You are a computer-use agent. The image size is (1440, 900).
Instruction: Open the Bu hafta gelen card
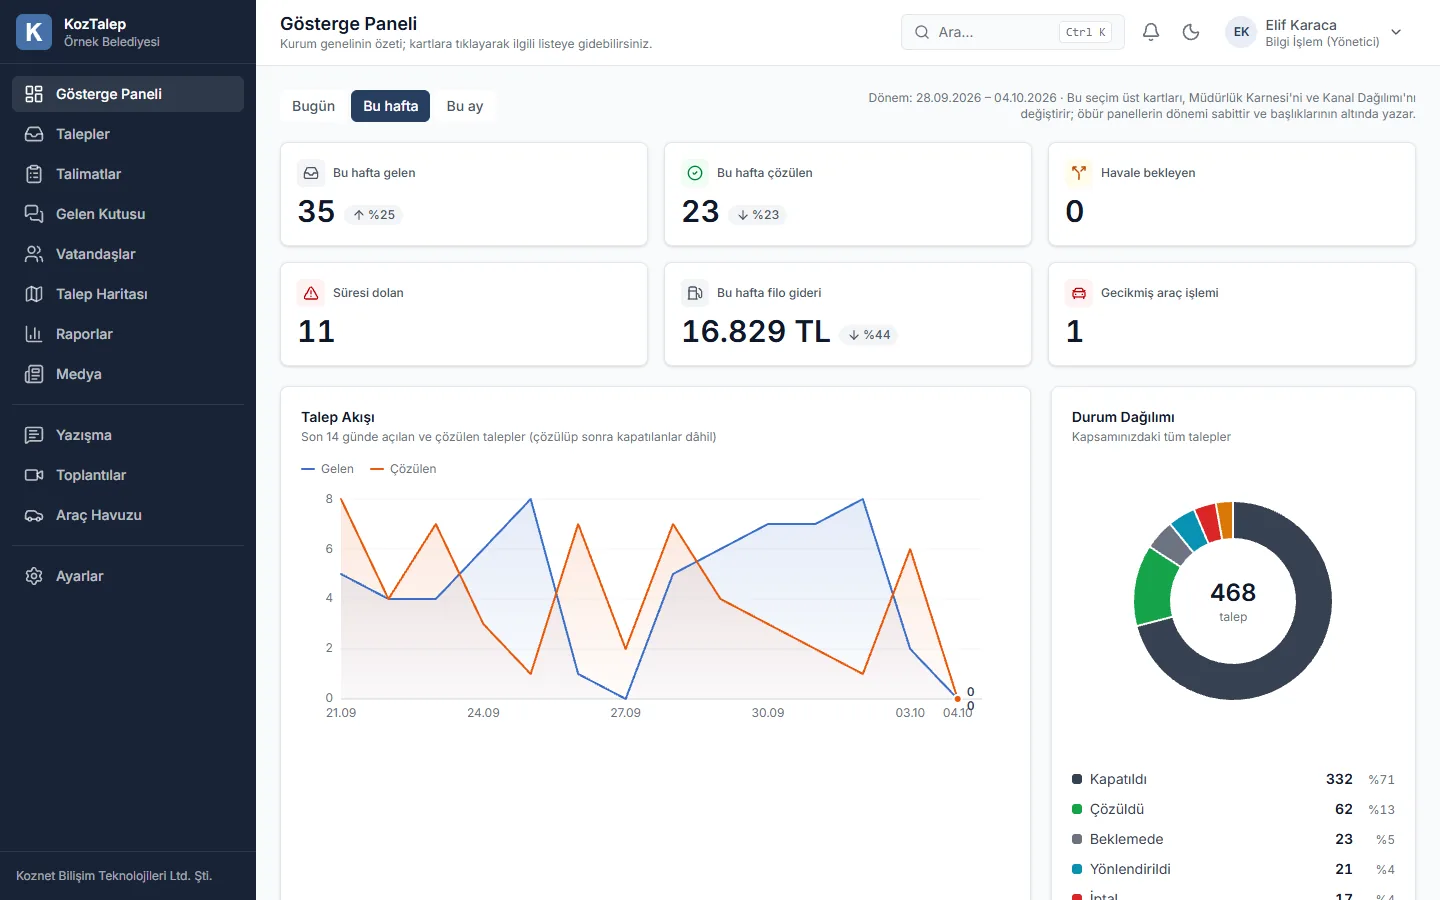click(464, 194)
